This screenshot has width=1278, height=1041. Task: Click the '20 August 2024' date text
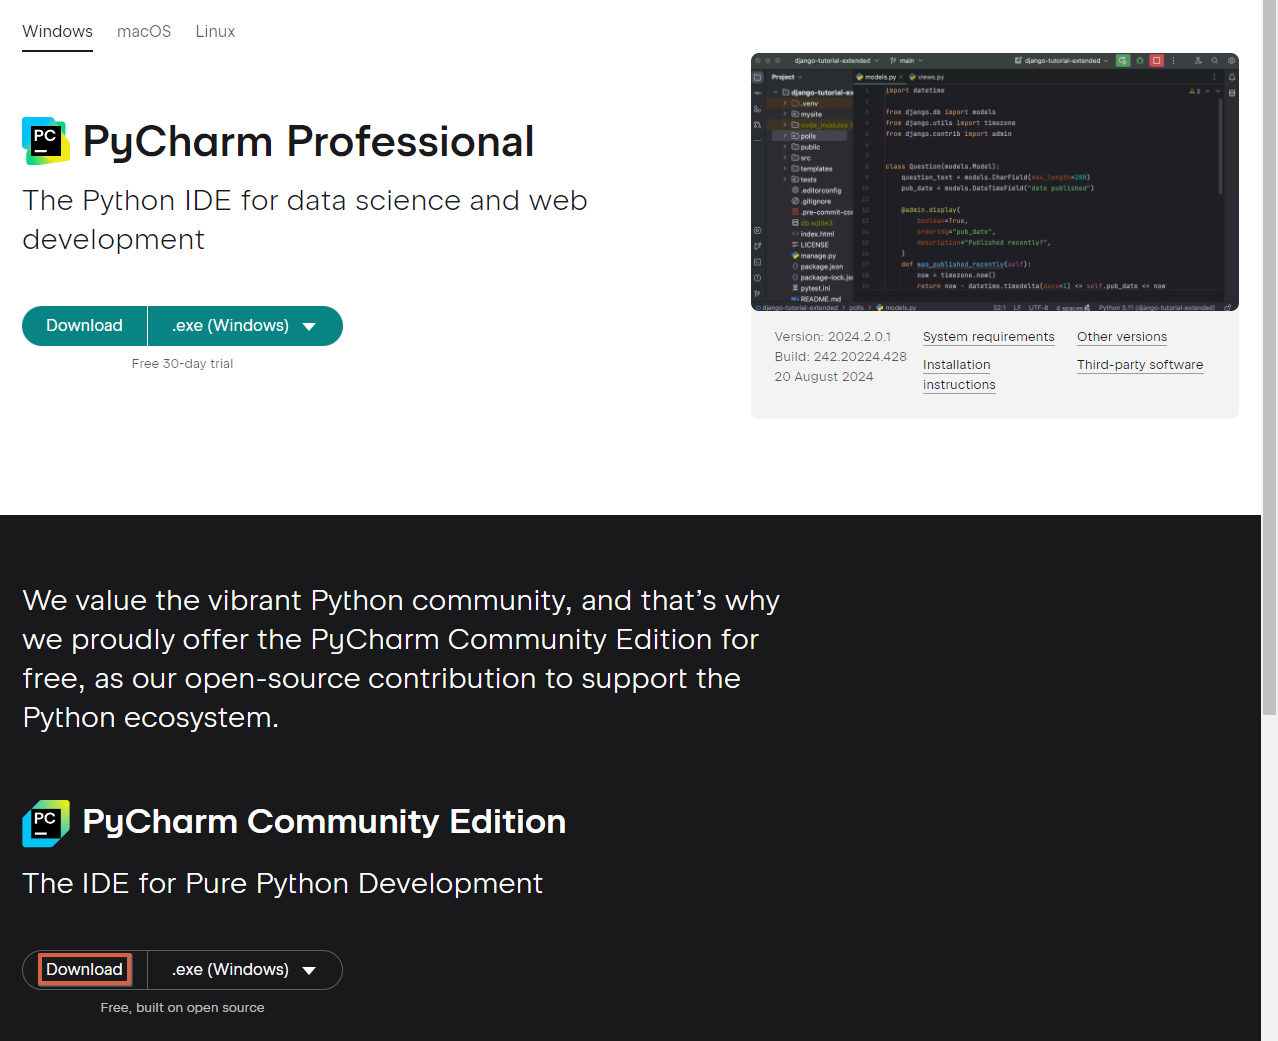824,377
